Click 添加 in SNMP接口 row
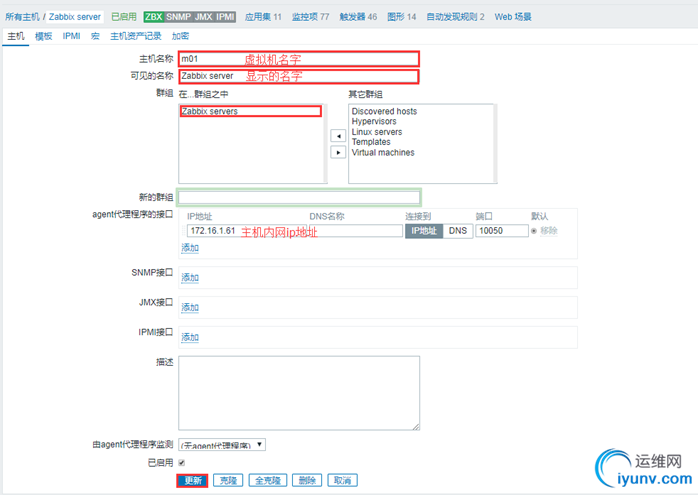This screenshot has height=495, width=698. click(x=190, y=278)
